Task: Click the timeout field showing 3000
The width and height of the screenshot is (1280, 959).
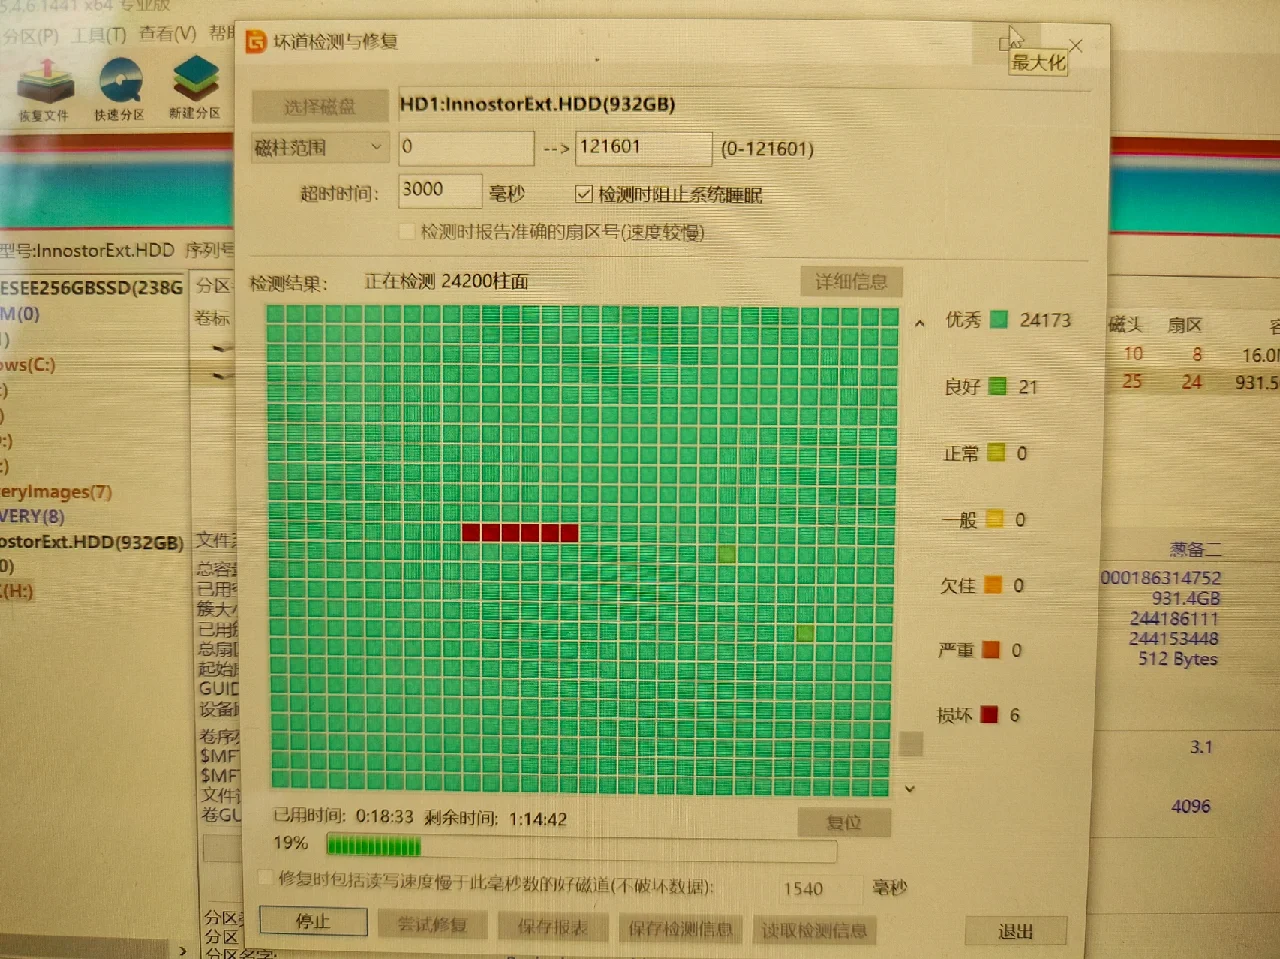Action: [x=440, y=190]
